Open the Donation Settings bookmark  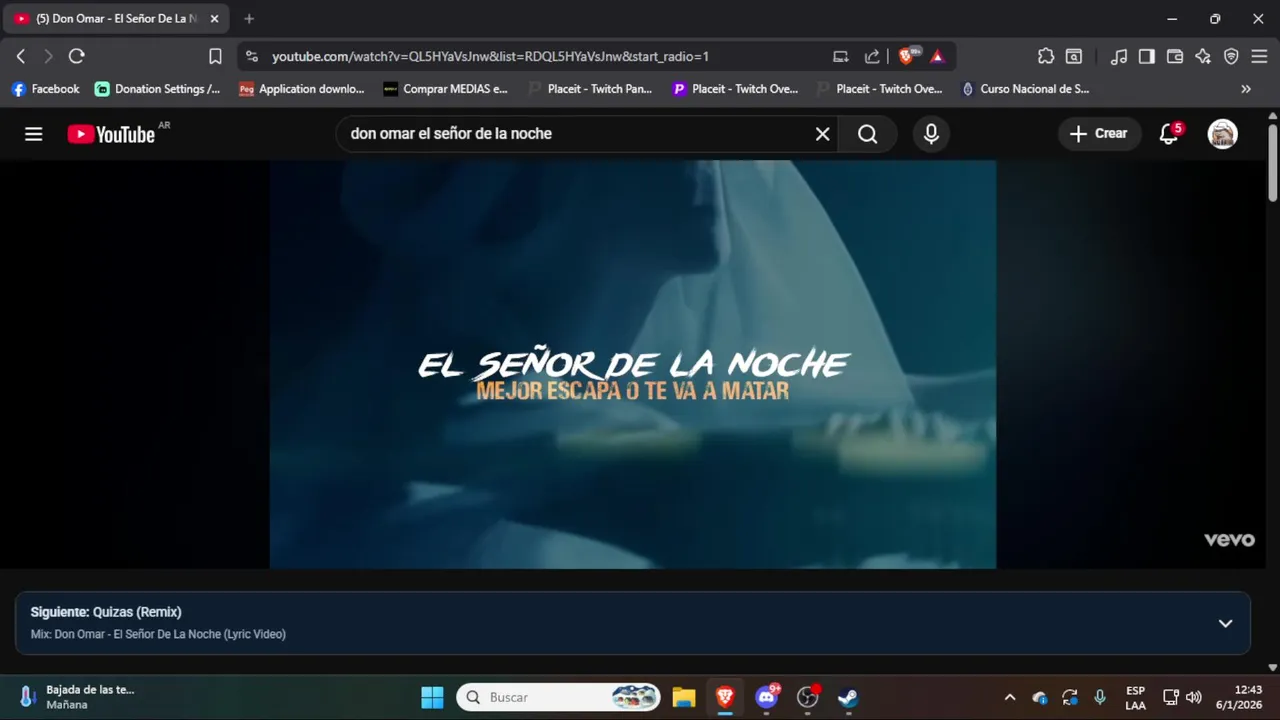pyautogui.click(x=158, y=89)
